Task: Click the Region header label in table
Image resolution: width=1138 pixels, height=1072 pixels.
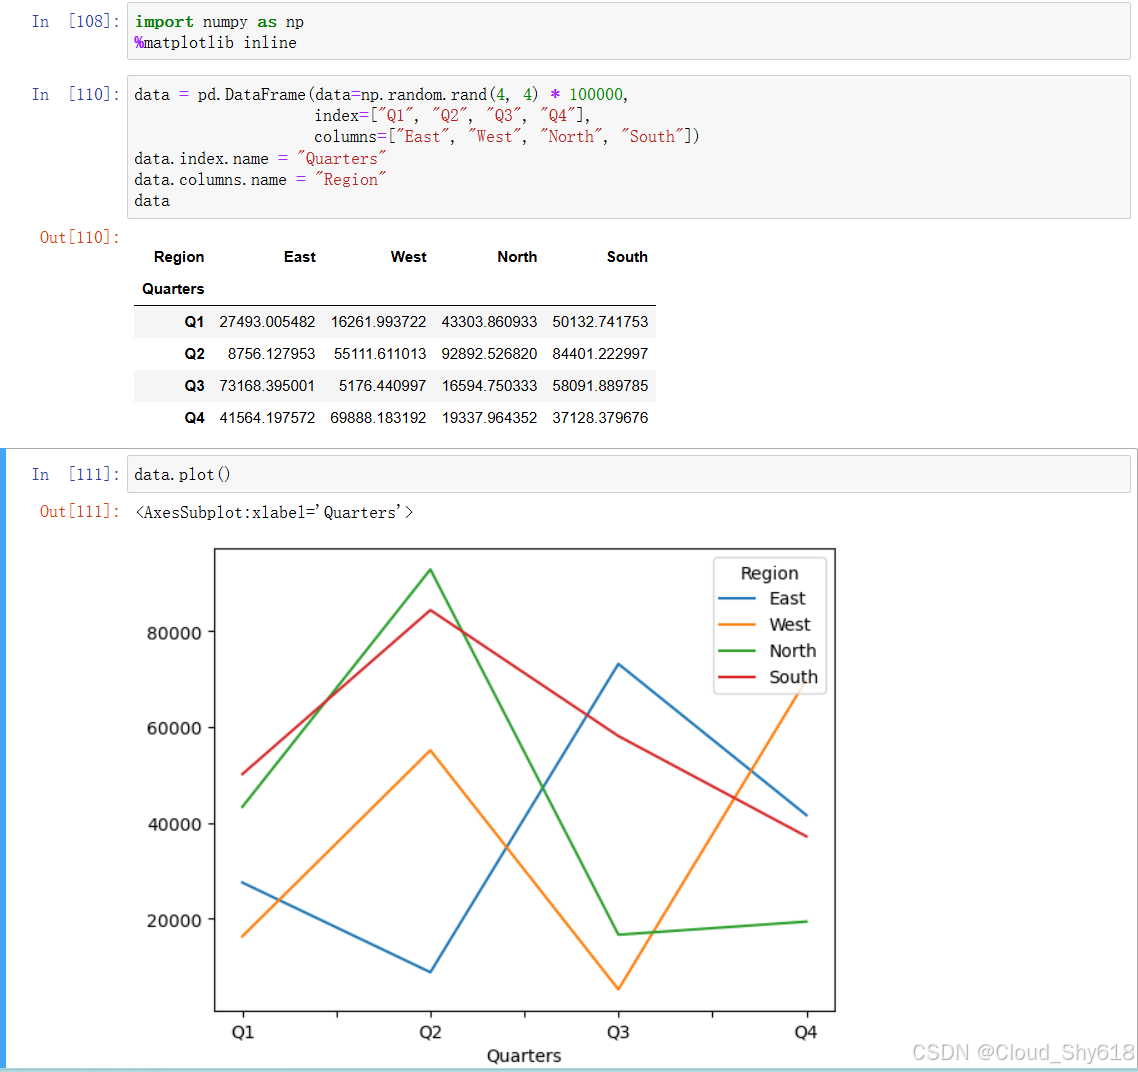Action: (179, 257)
